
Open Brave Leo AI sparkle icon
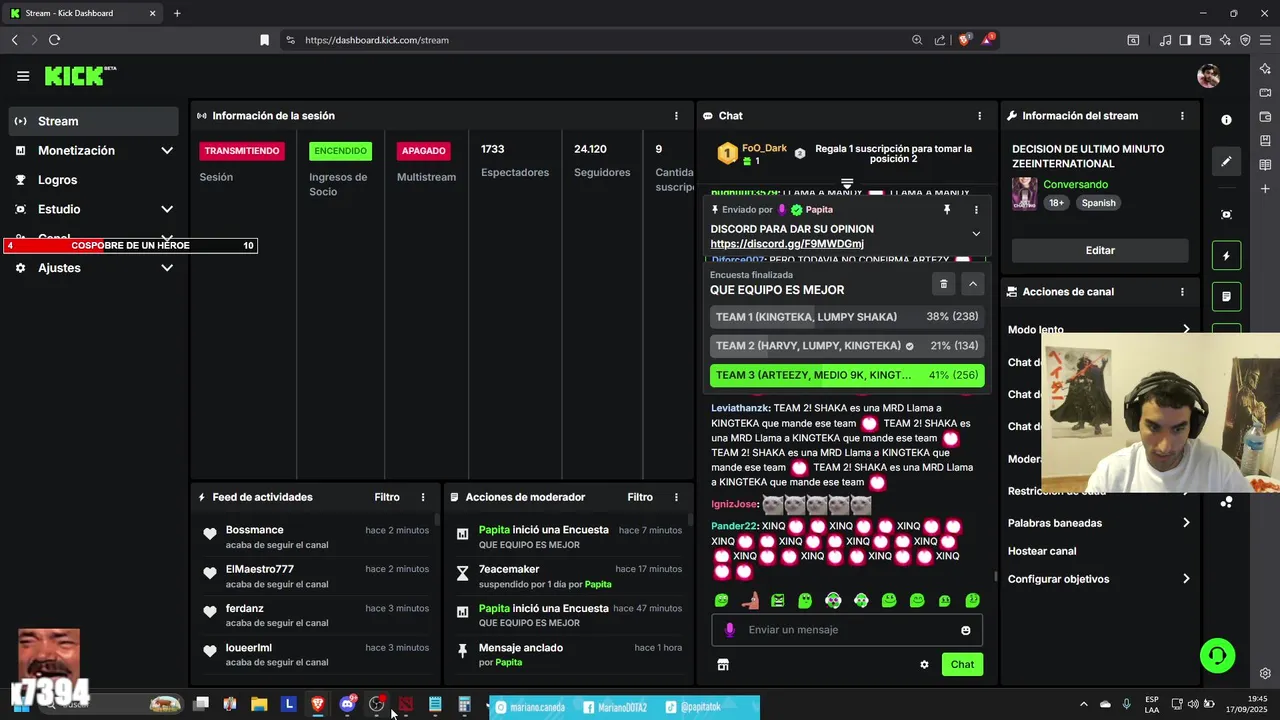1226,40
